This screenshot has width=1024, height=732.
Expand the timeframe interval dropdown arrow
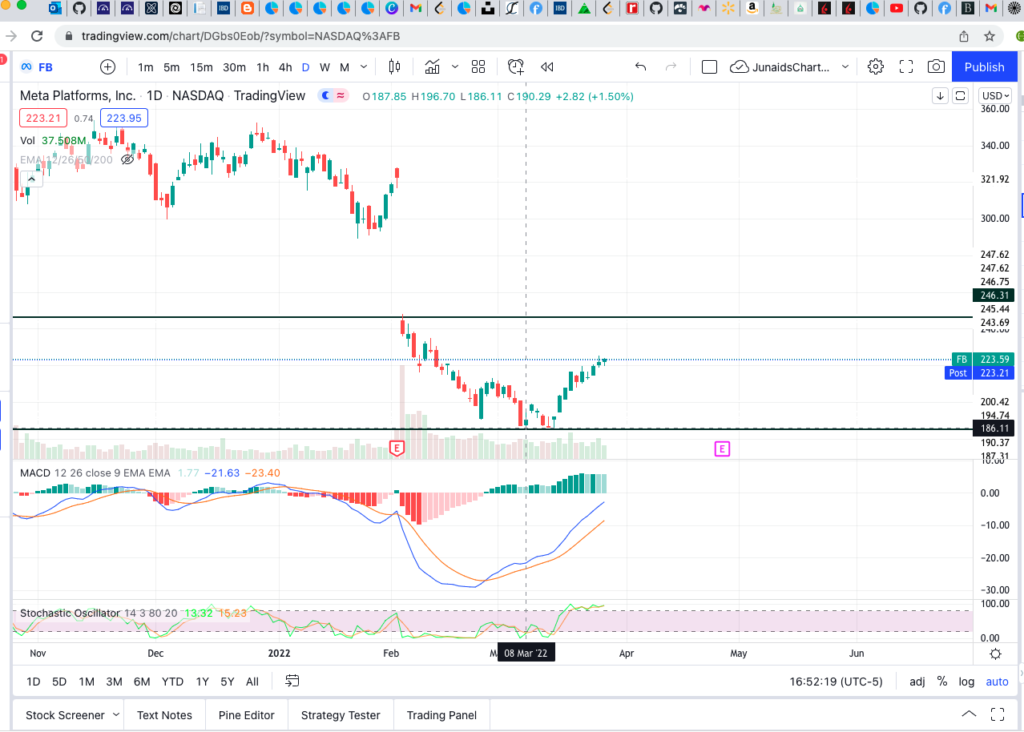pos(364,67)
